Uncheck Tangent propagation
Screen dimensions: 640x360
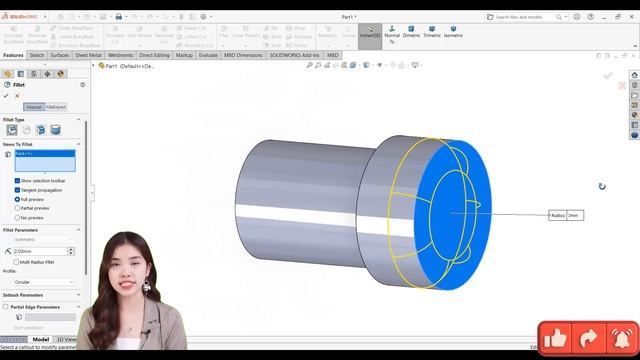[x=17, y=190]
